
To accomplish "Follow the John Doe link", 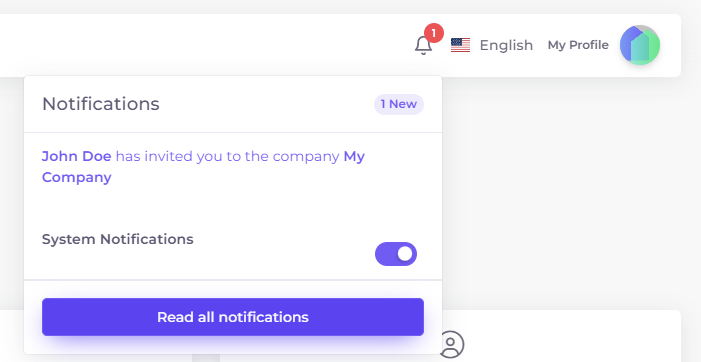I will pyautogui.click(x=76, y=156).
